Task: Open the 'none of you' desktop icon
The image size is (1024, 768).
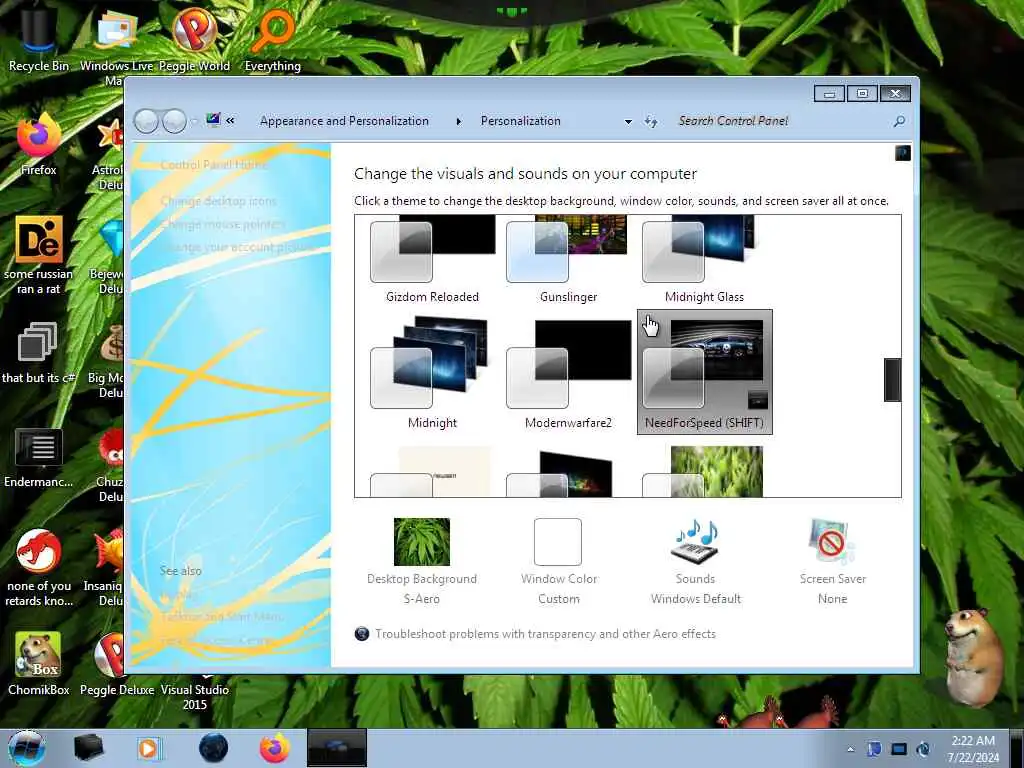Action: (39, 567)
